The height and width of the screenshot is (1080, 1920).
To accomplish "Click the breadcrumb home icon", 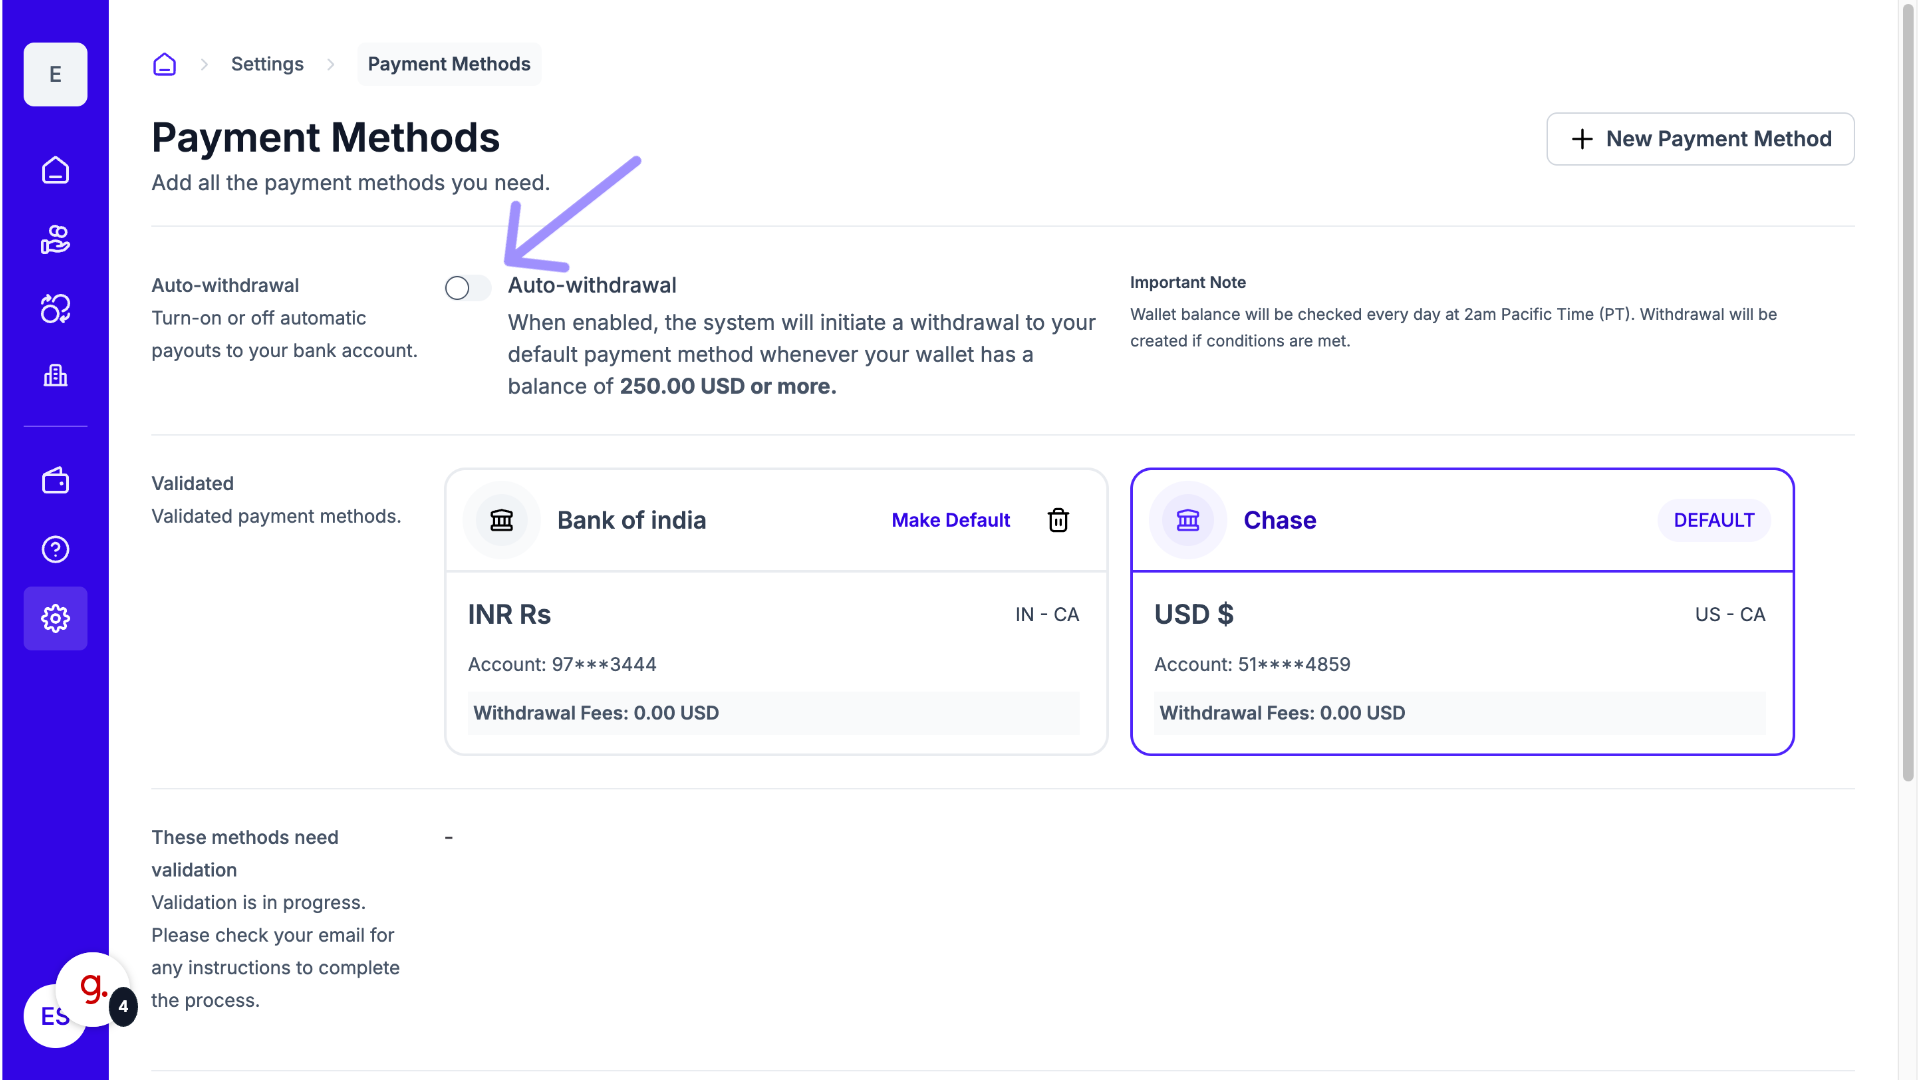I will coord(164,64).
